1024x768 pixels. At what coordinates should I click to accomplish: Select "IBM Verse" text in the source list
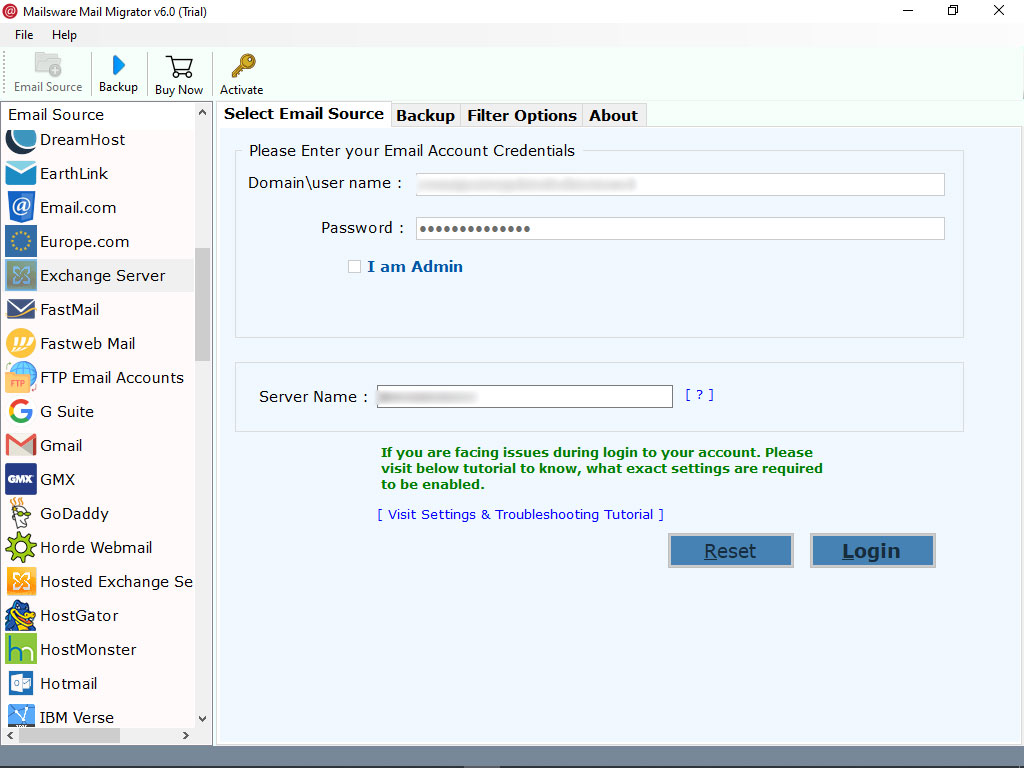pyautogui.click(x=76, y=717)
